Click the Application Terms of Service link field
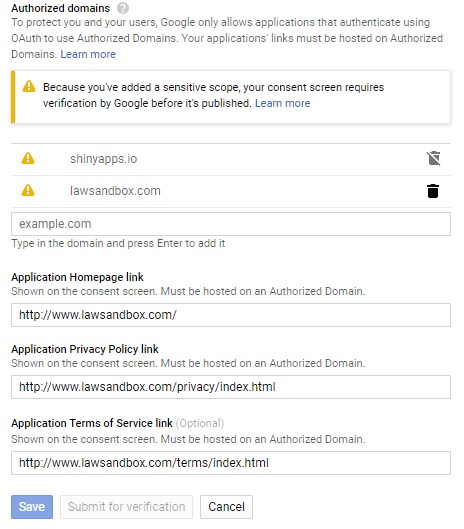This screenshot has height=529, width=464. (x=231, y=463)
